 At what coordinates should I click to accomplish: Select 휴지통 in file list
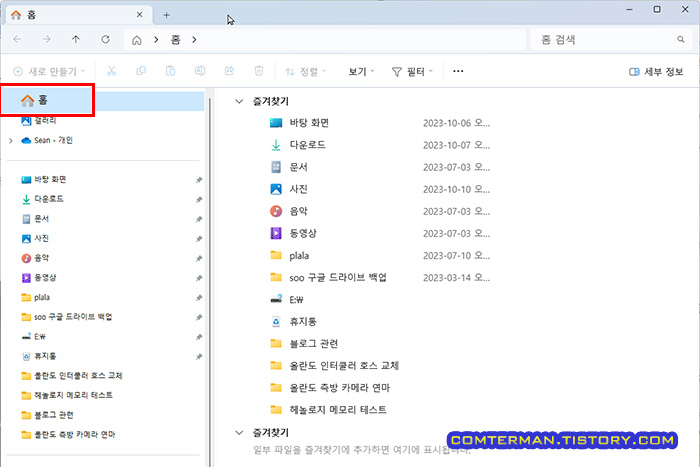293,321
